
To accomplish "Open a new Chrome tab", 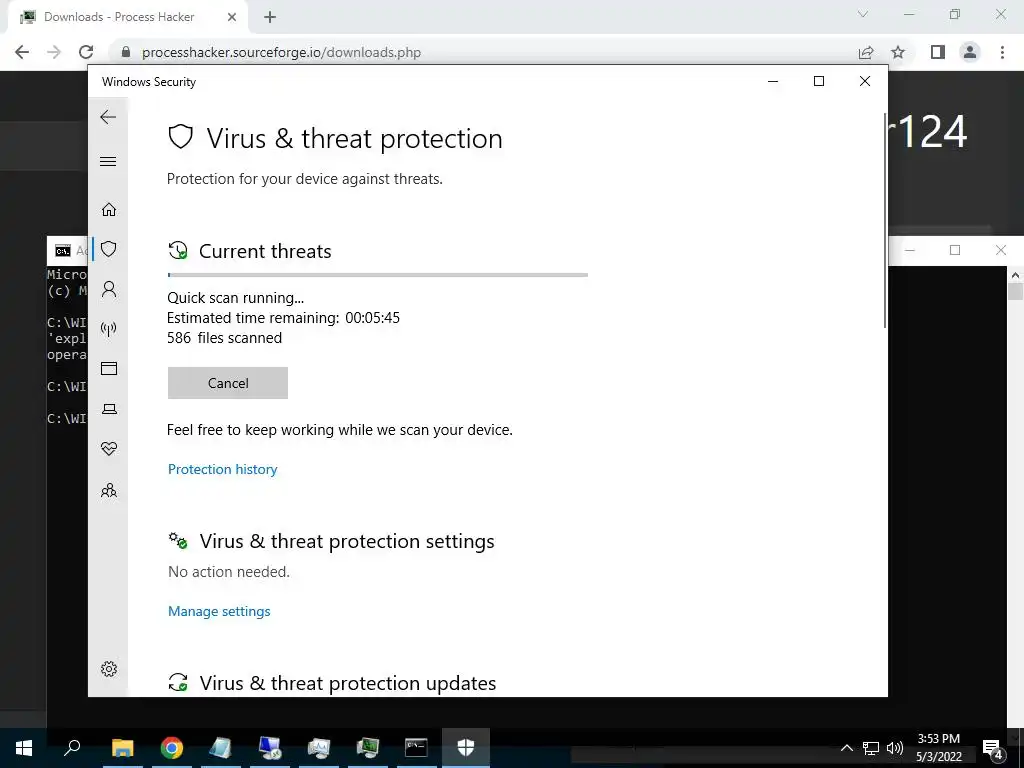I will 270,17.
